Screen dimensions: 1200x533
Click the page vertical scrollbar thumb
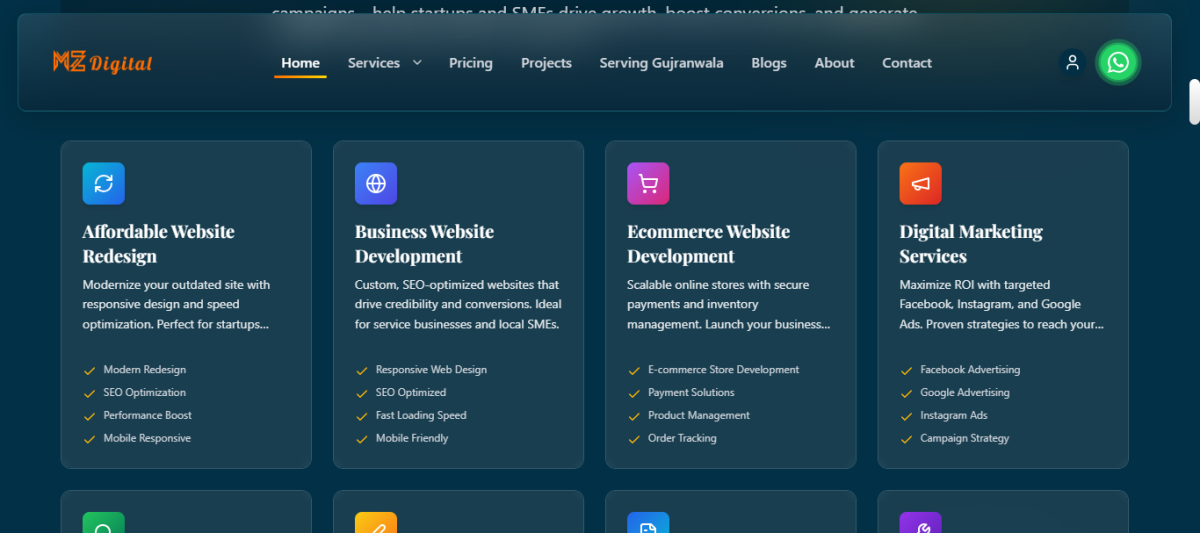1193,102
